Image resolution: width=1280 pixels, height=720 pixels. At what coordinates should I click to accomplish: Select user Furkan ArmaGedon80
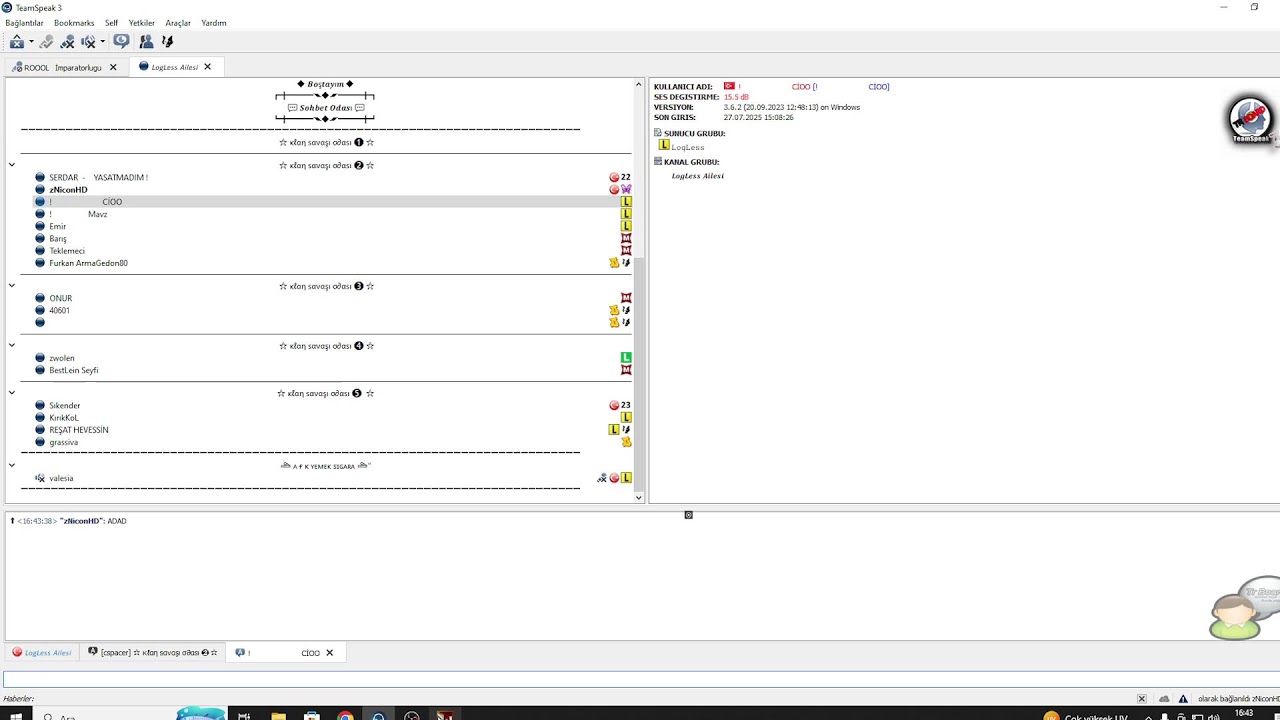(x=88, y=263)
